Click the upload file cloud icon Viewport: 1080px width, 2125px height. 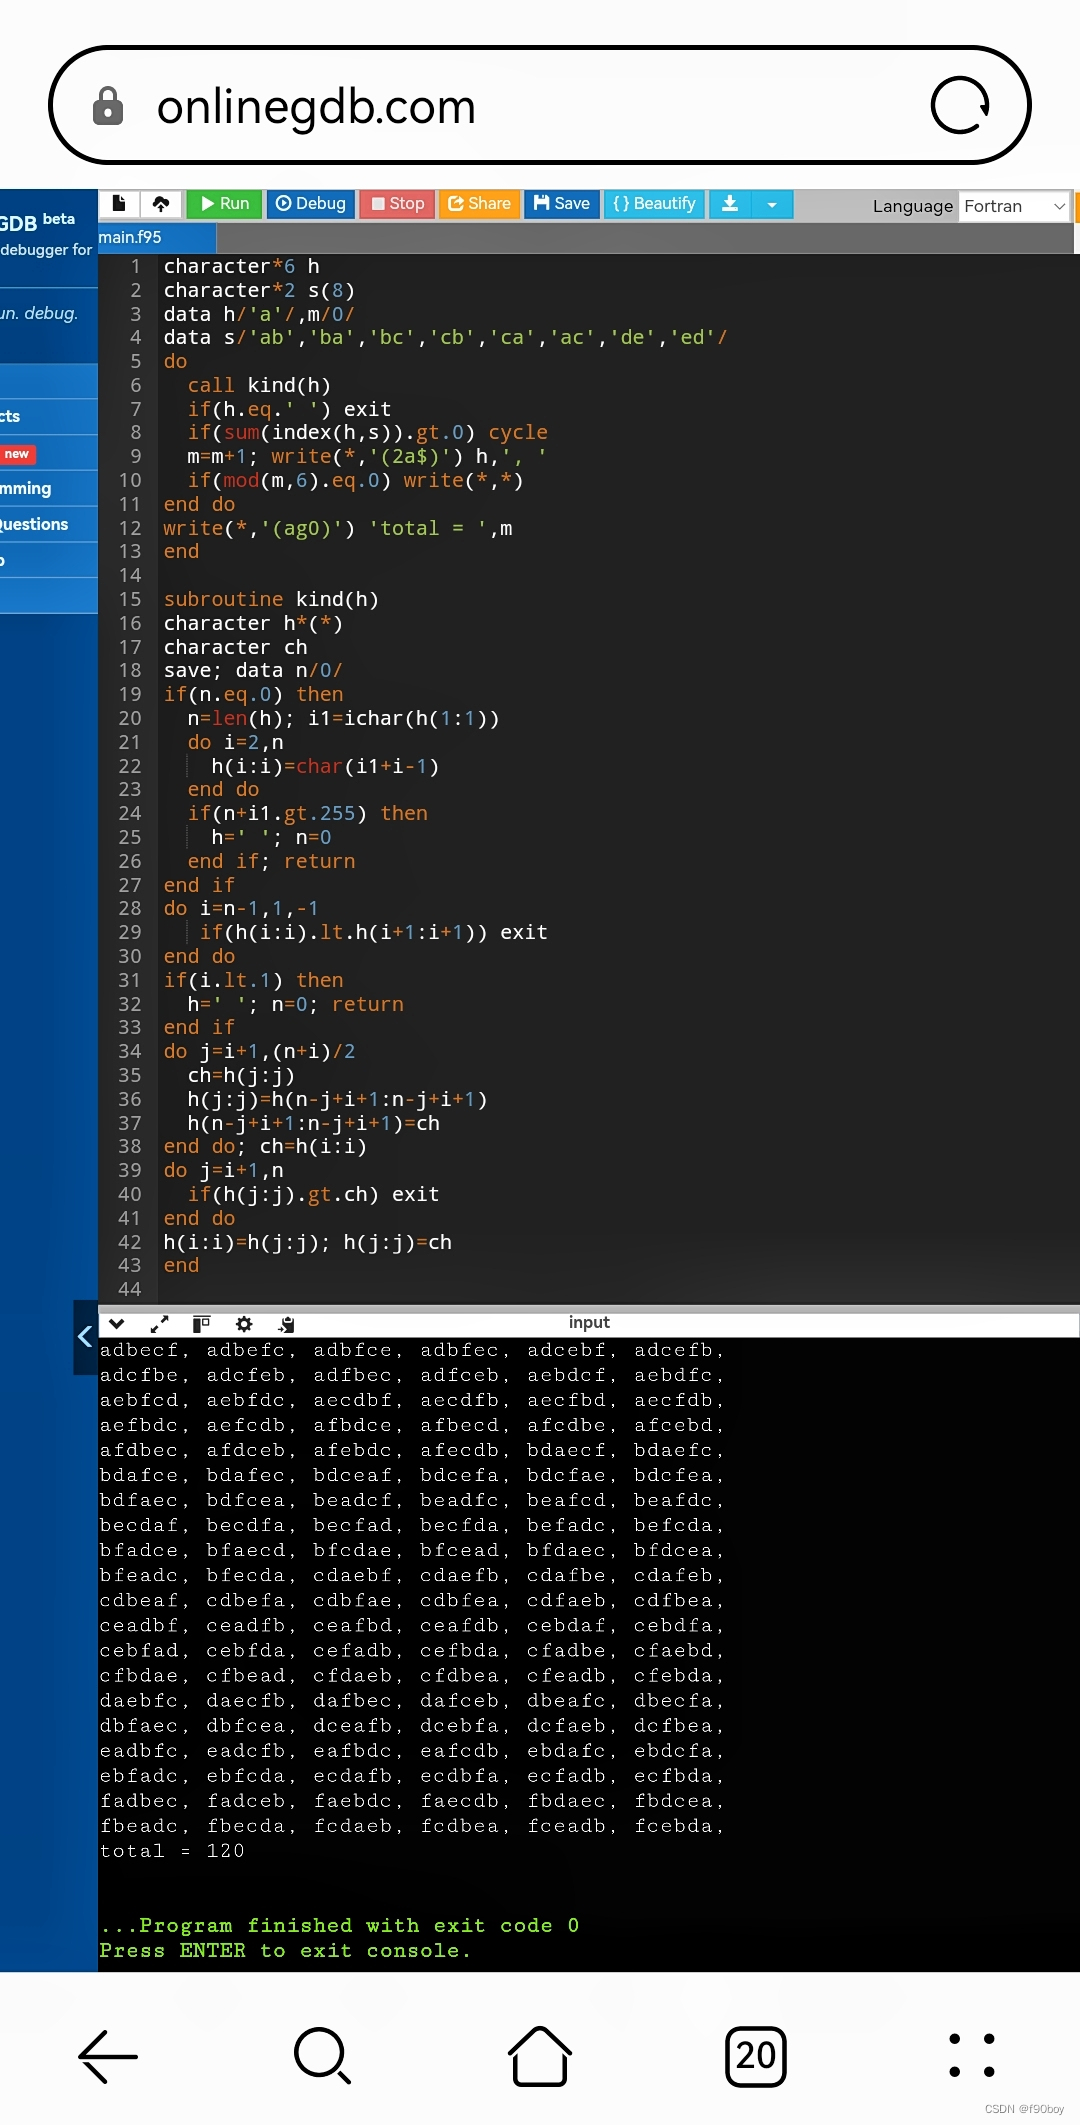click(x=161, y=203)
